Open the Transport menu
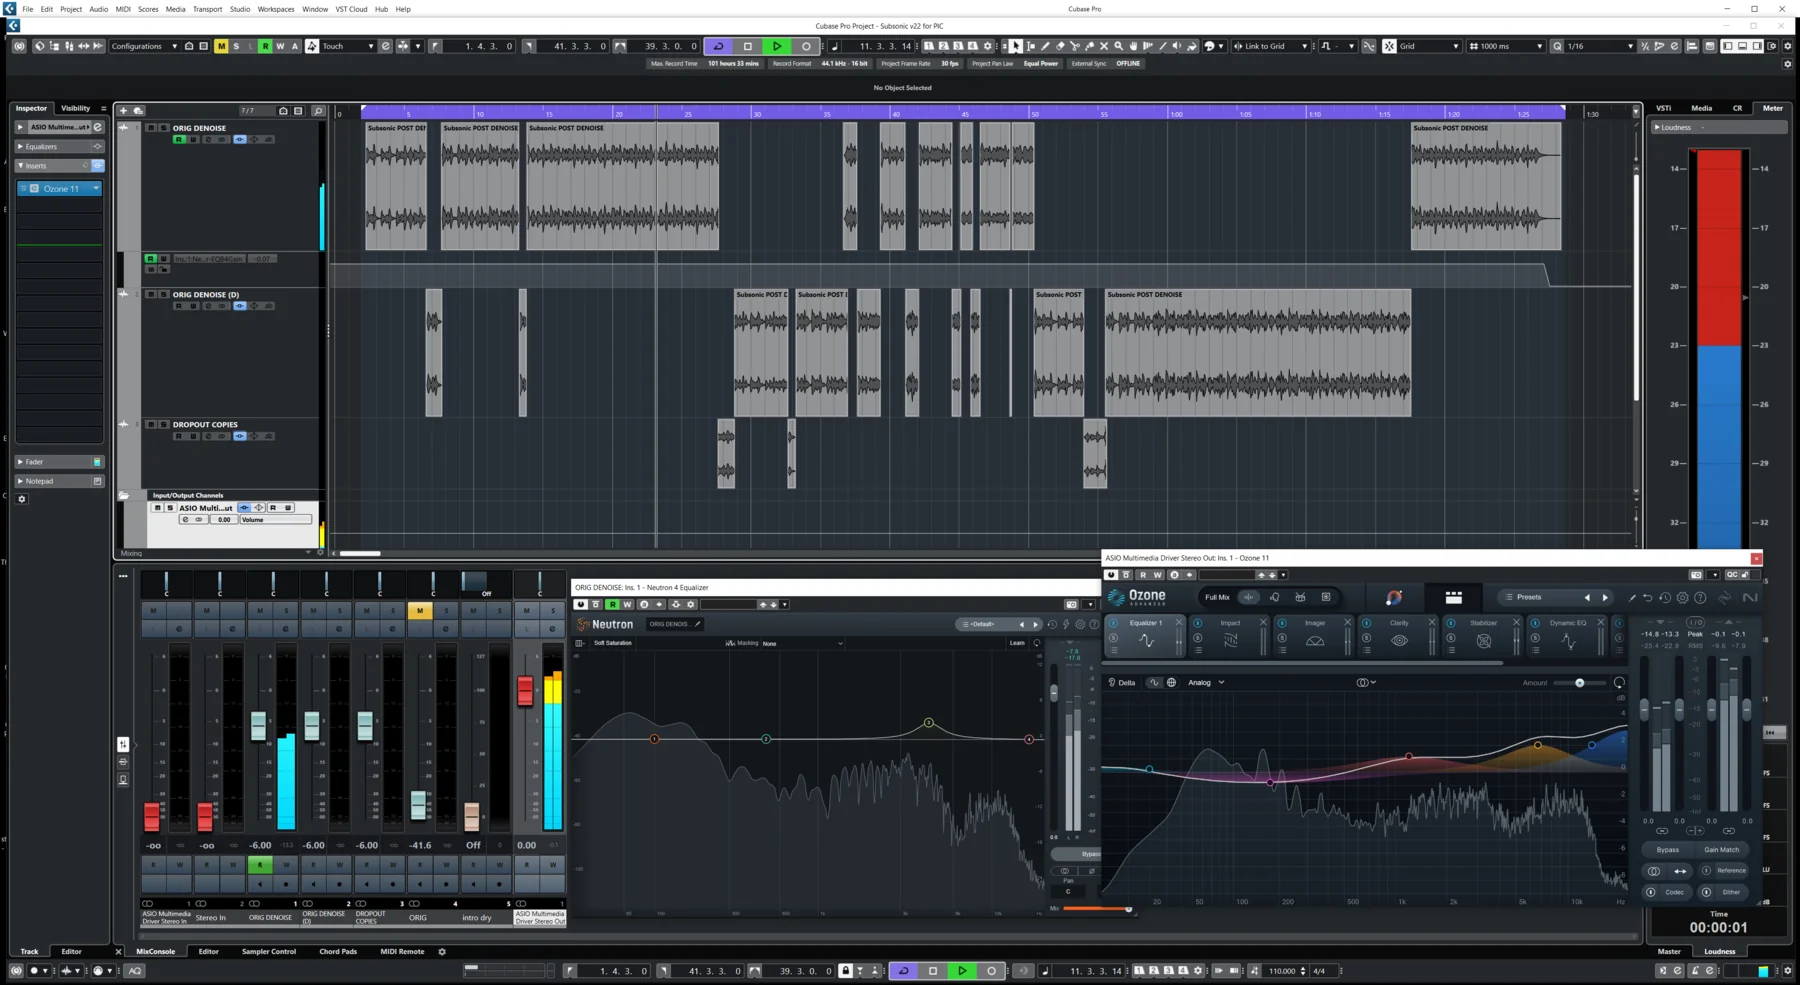The width and height of the screenshot is (1800, 985). pyautogui.click(x=207, y=9)
